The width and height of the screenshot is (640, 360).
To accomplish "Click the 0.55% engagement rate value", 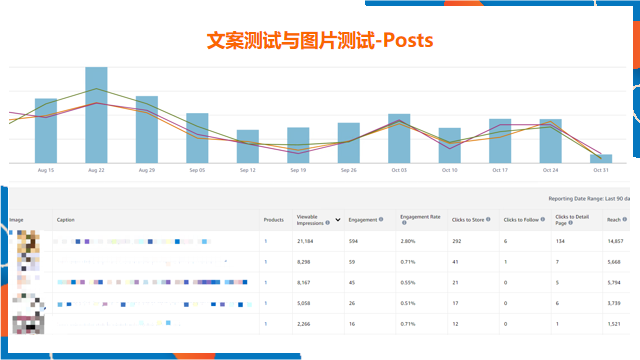I will [x=408, y=282].
